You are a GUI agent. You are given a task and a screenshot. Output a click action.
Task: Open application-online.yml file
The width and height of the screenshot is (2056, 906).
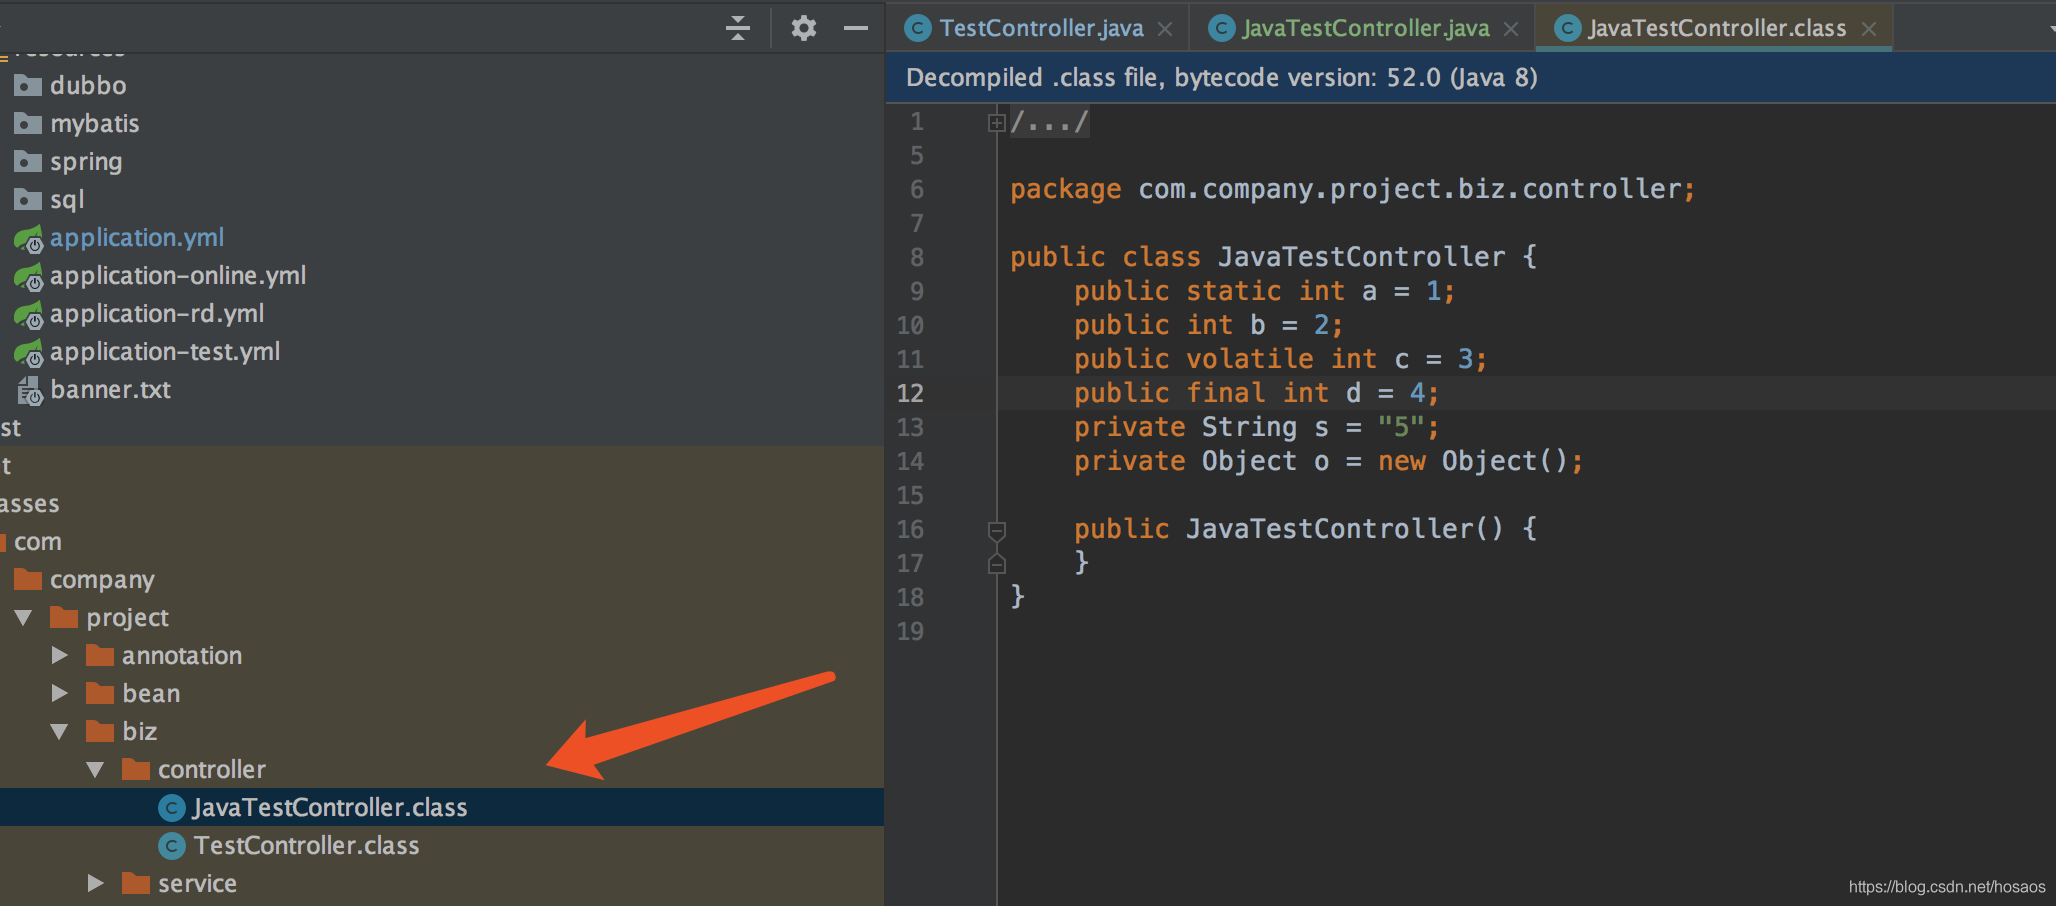[x=178, y=276]
